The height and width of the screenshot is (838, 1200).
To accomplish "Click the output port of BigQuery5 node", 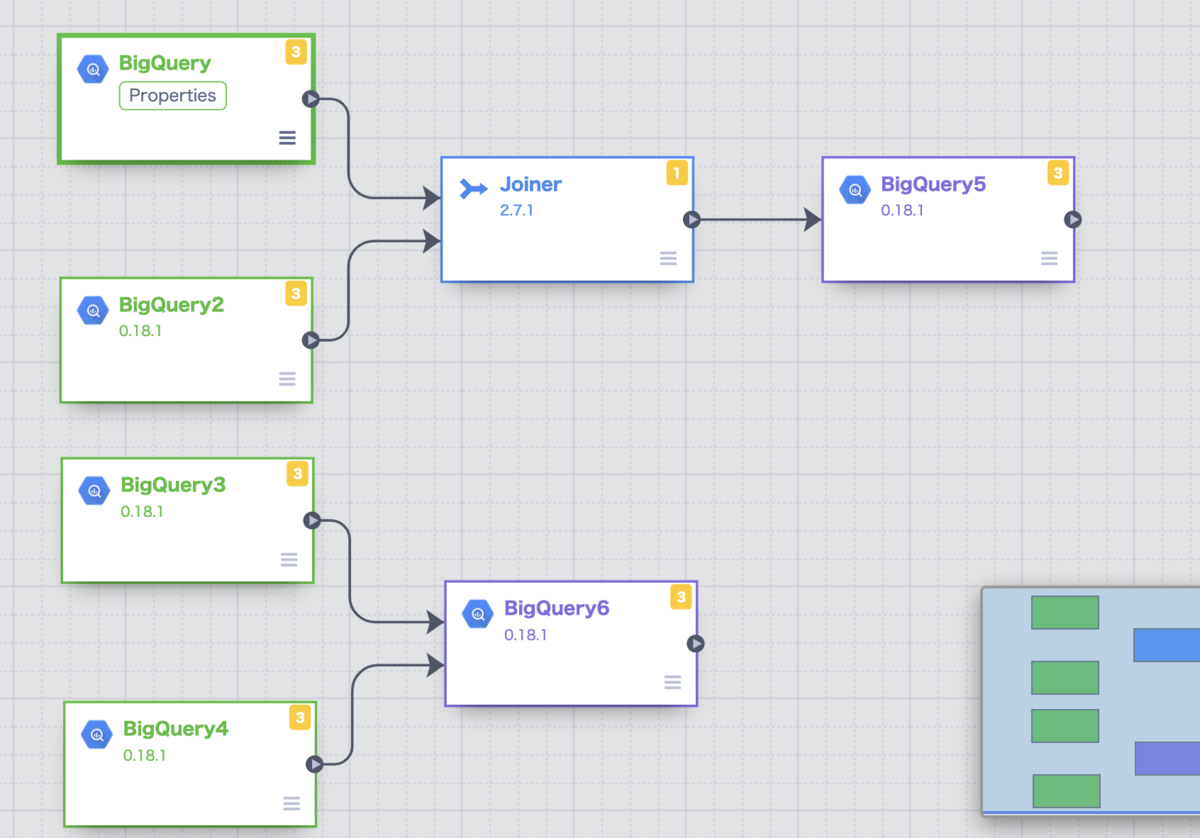I will click(x=1073, y=220).
